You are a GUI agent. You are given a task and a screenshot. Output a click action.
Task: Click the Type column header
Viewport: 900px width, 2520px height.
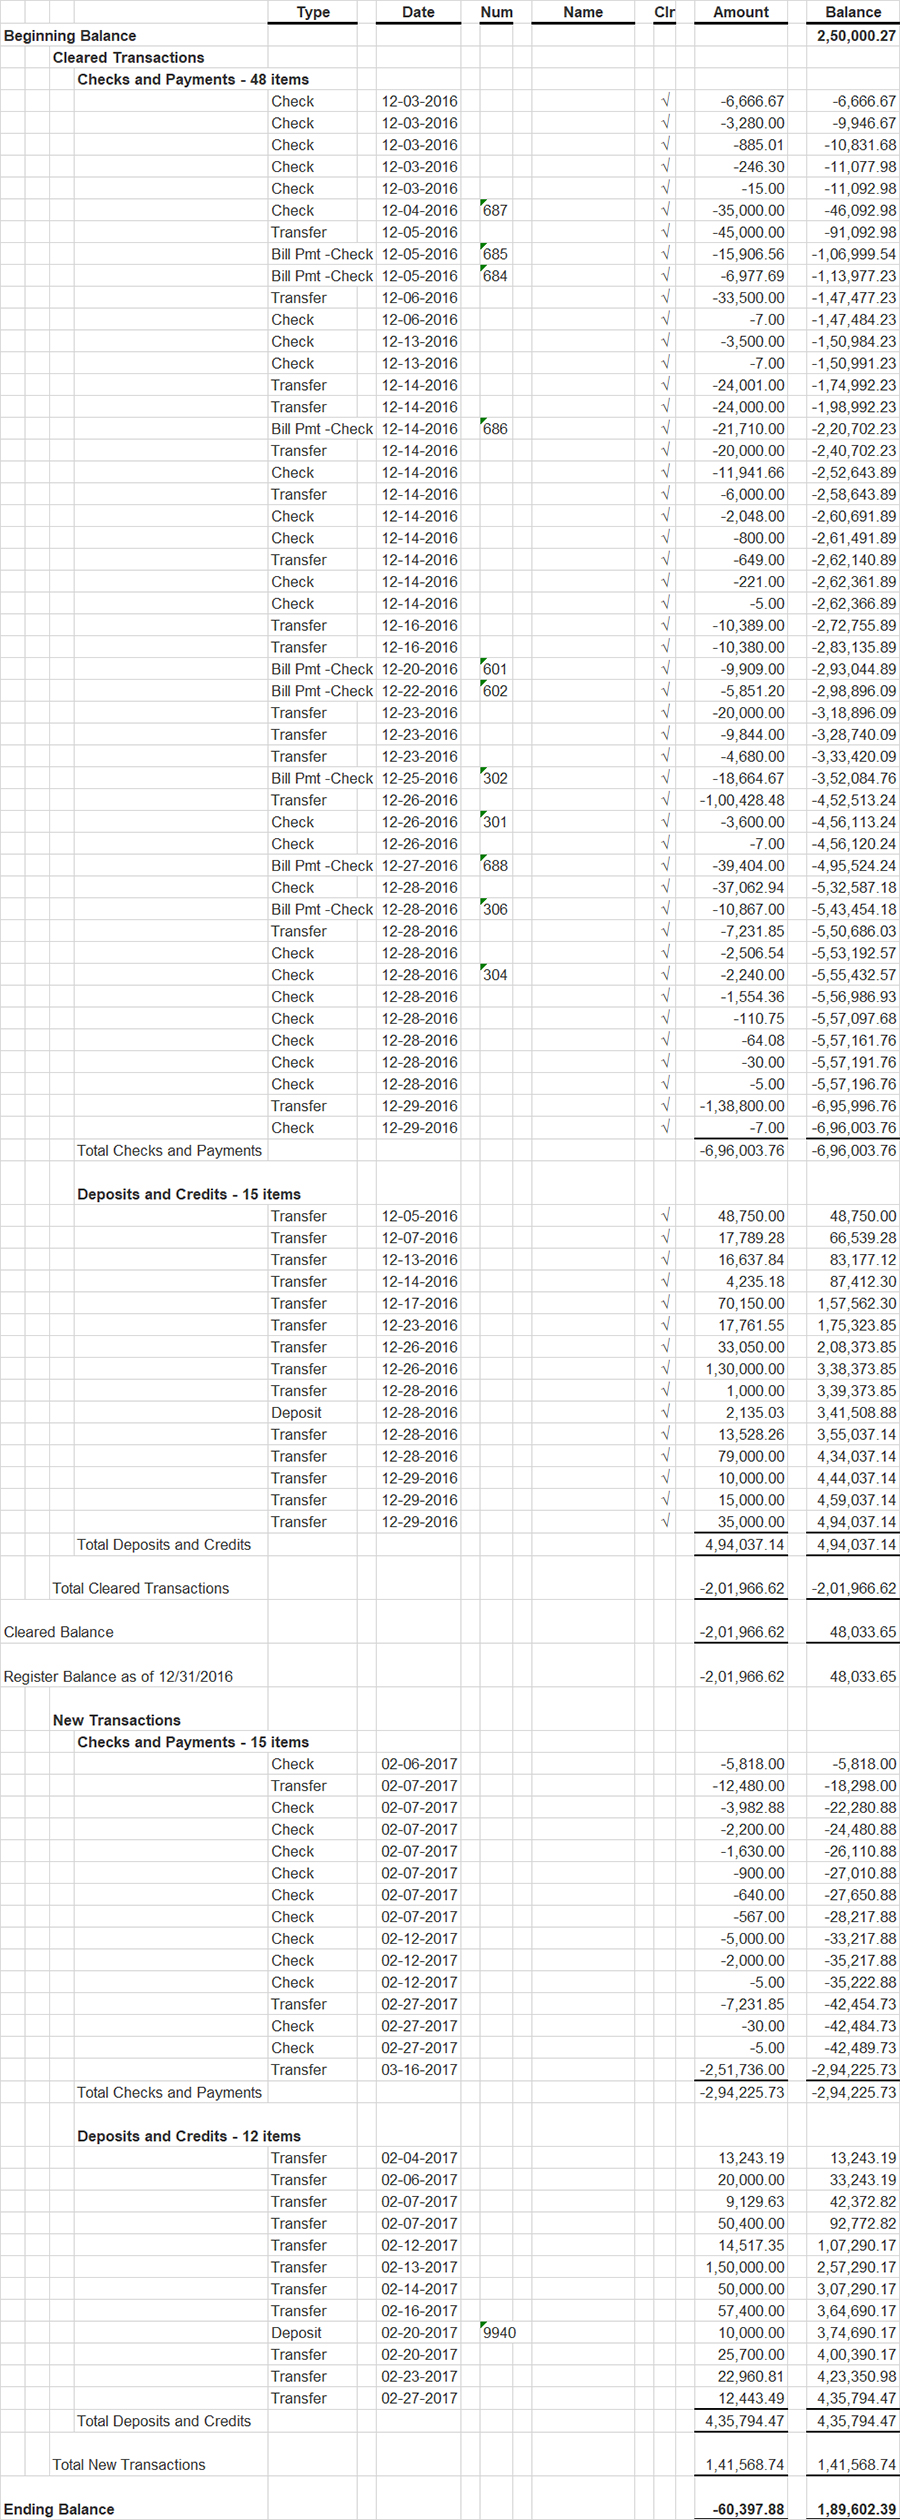coord(313,12)
